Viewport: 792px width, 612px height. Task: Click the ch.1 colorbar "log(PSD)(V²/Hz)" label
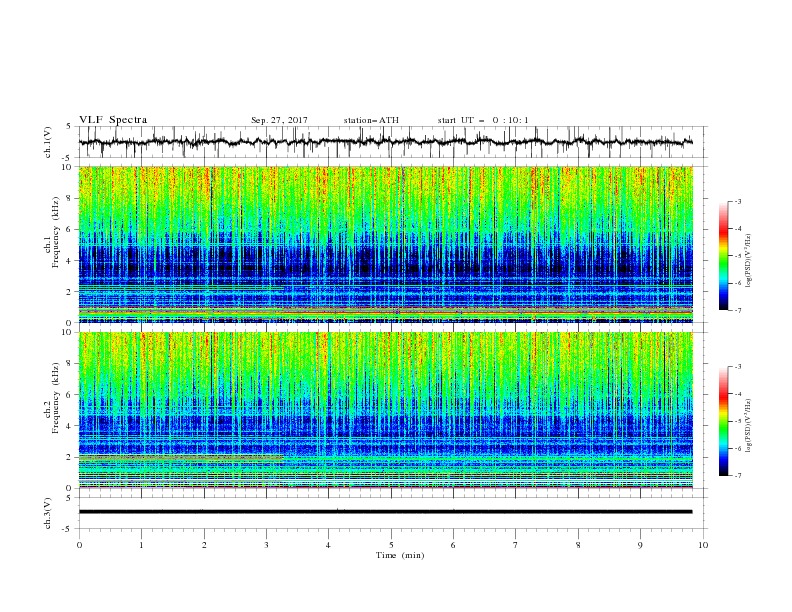click(749, 261)
